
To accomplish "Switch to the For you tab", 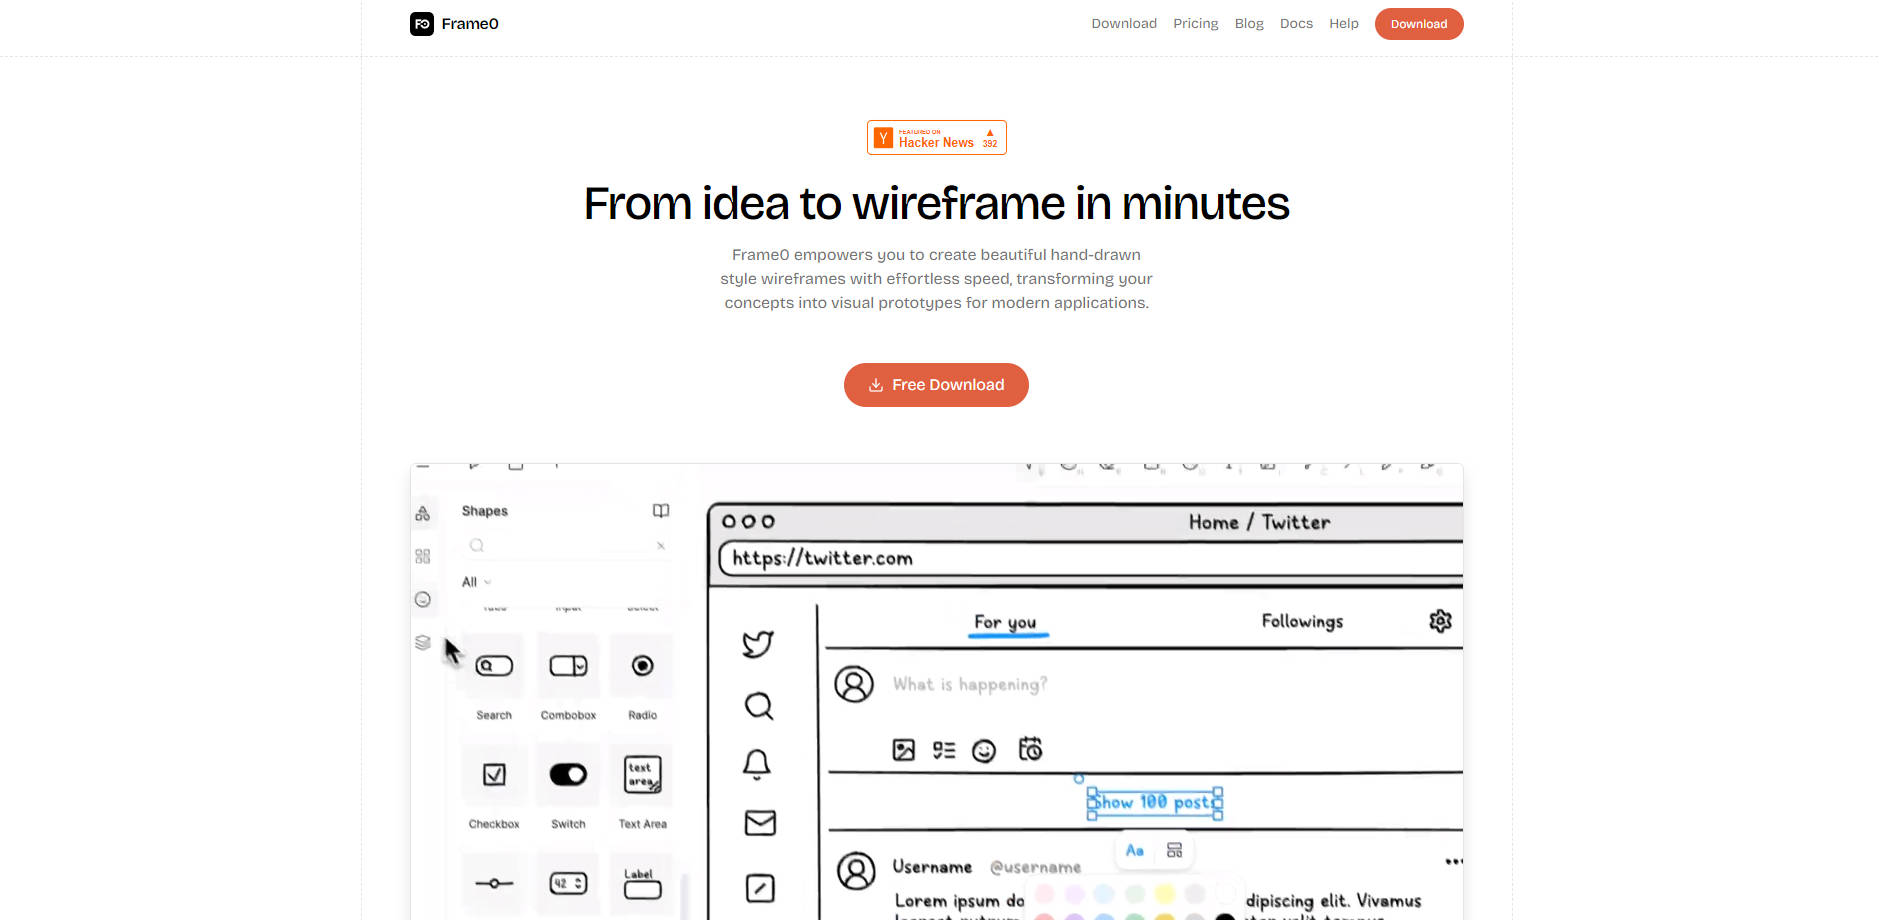I will click(x=1005, y=622).
